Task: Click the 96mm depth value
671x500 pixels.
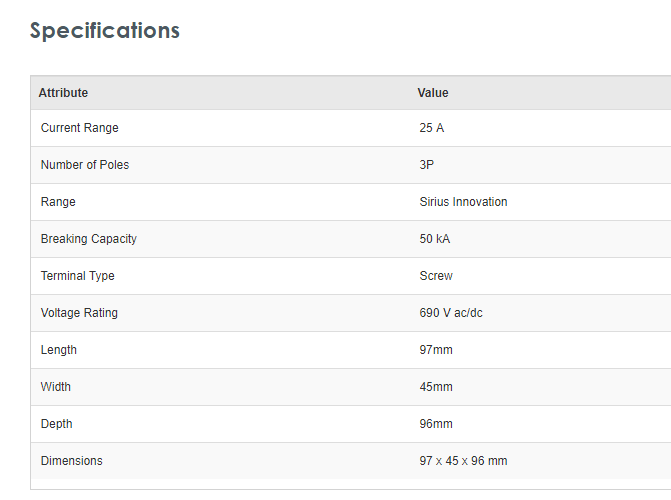Action: pos(436,424)
